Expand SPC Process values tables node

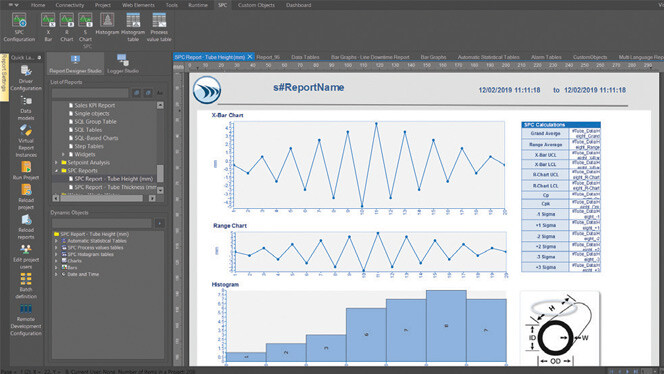click(x=56, y=247)
